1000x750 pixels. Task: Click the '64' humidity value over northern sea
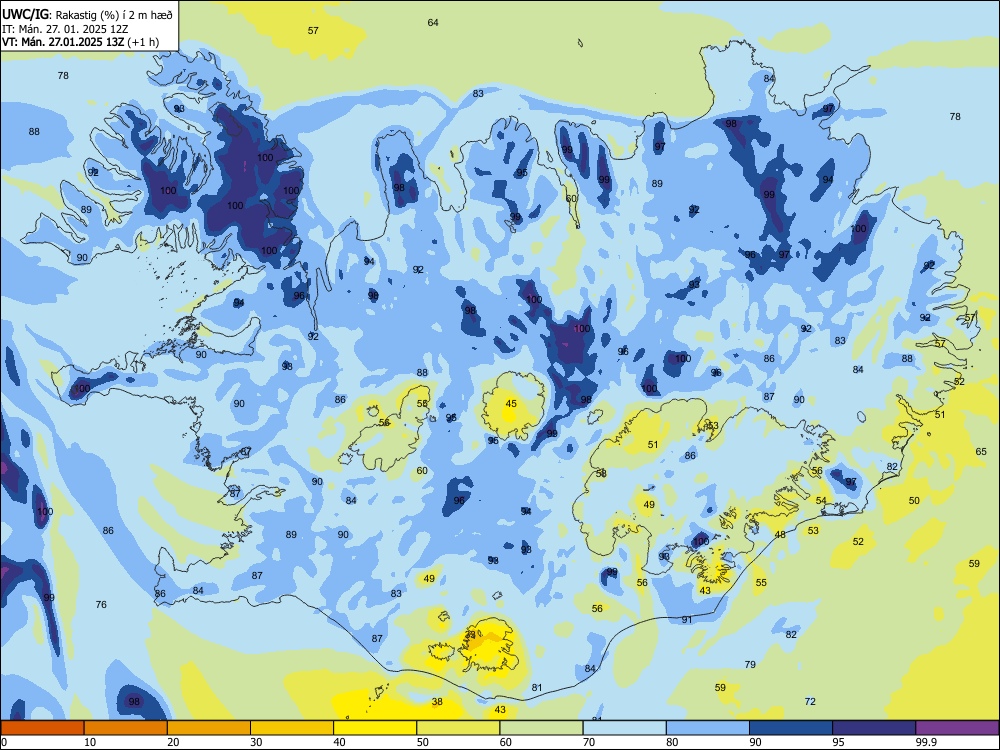(433, 22)
